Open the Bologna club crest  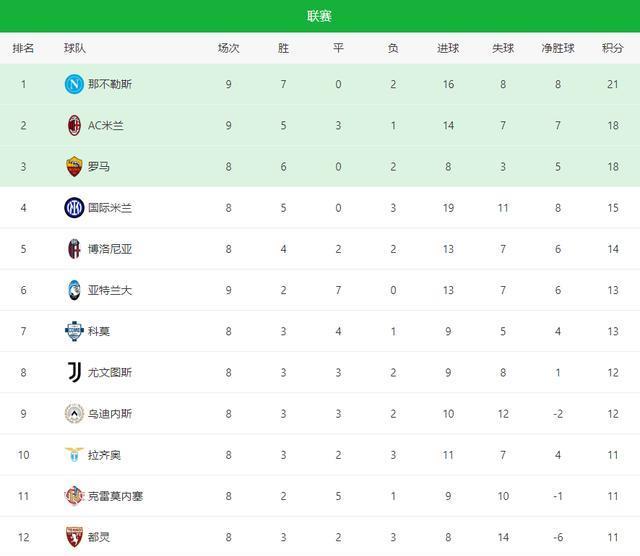74,249
